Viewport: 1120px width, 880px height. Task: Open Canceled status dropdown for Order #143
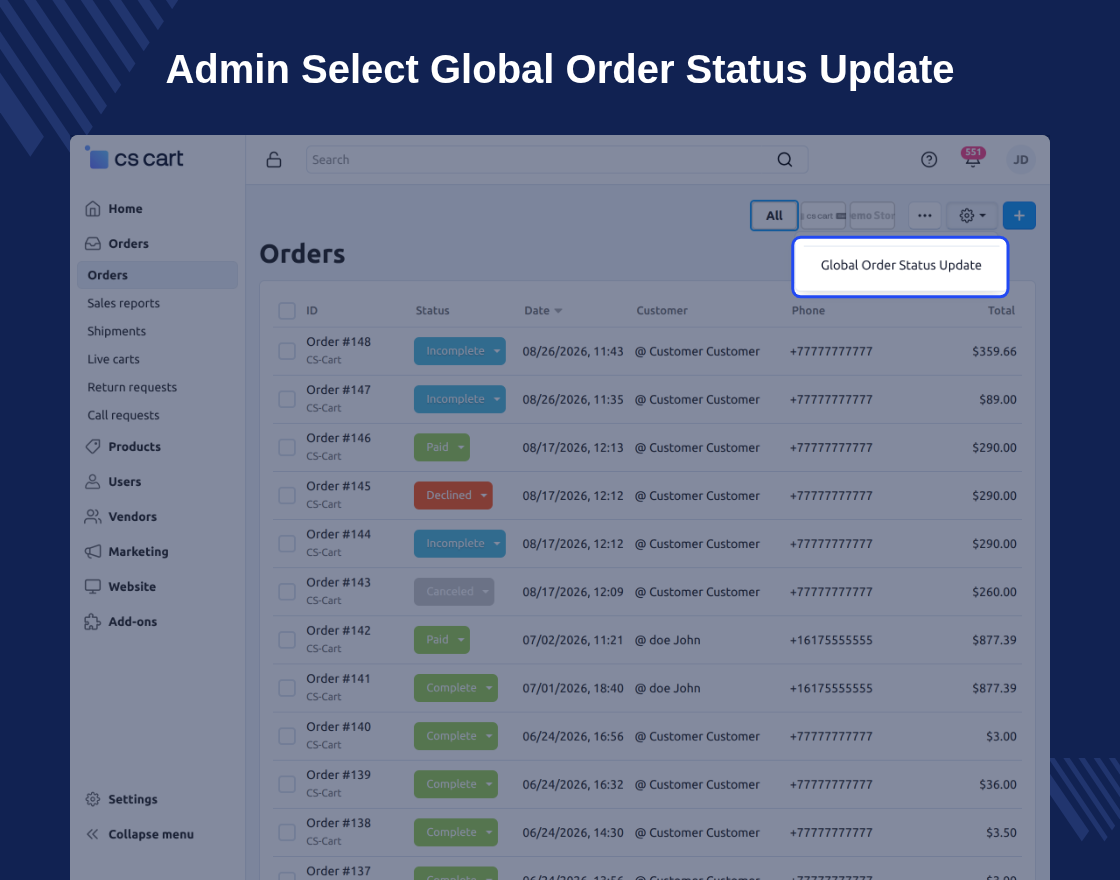pos(454,591)
